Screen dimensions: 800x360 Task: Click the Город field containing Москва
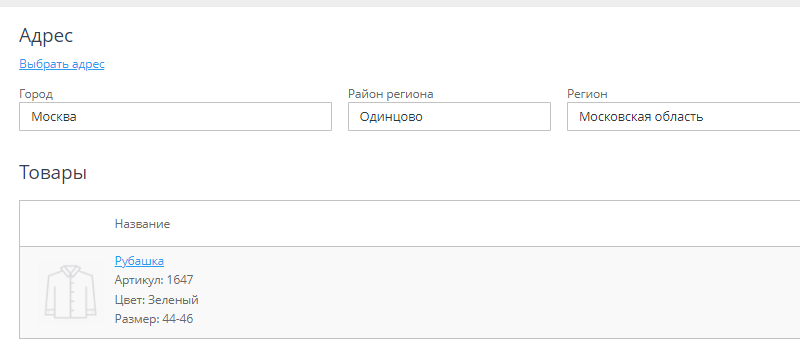[176, 116]
